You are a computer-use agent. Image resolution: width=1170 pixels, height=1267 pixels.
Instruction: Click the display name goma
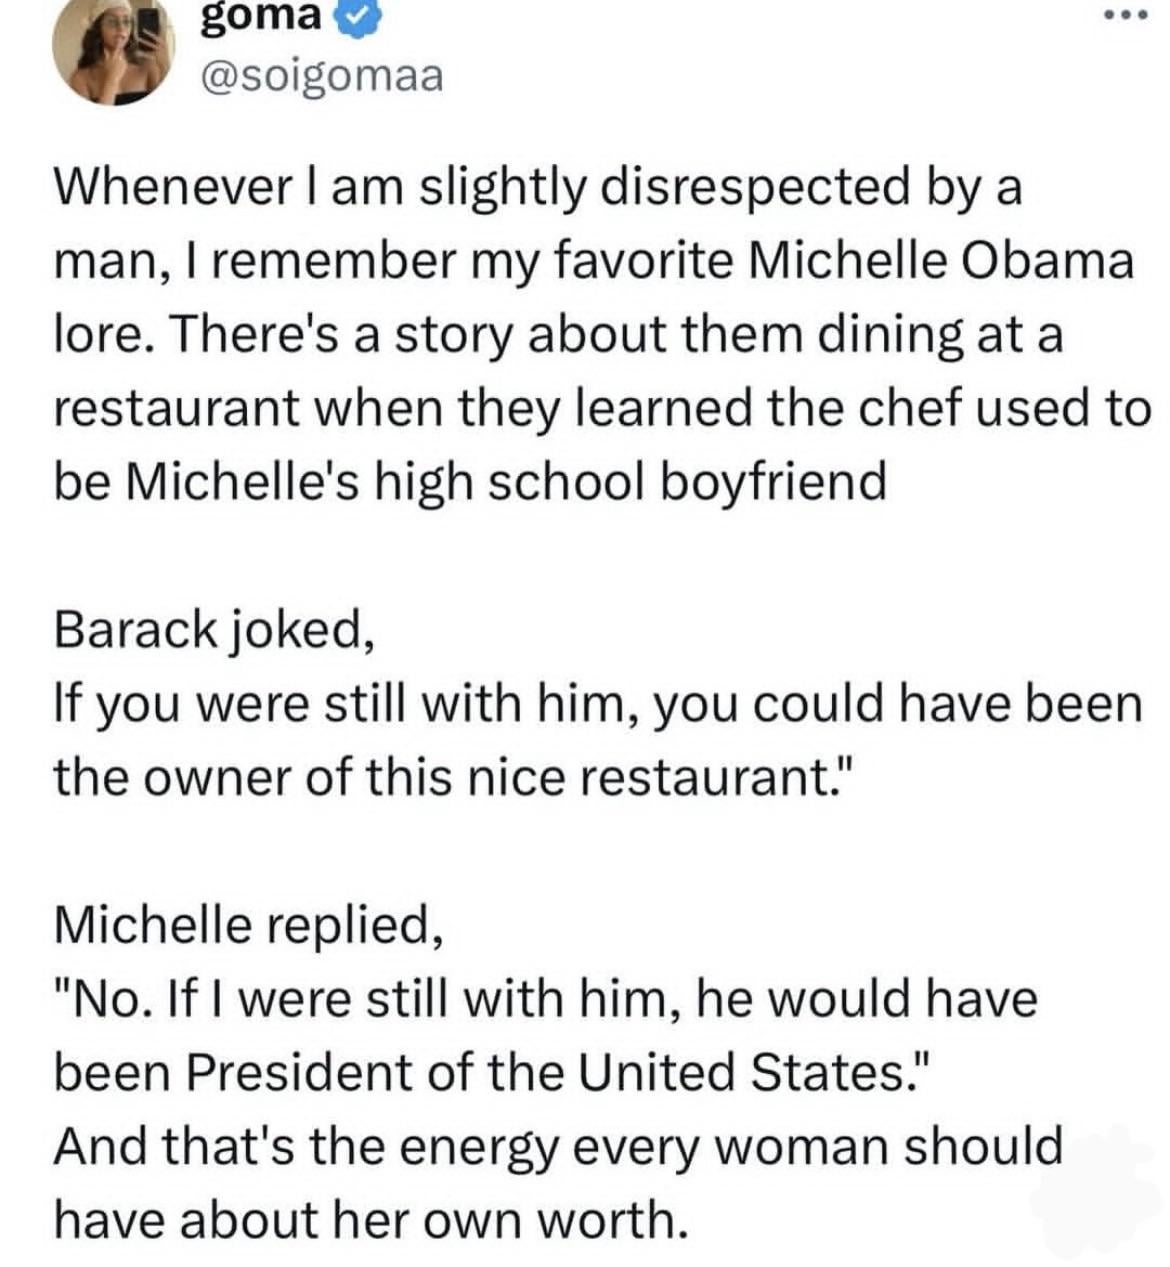pos(261,20)
